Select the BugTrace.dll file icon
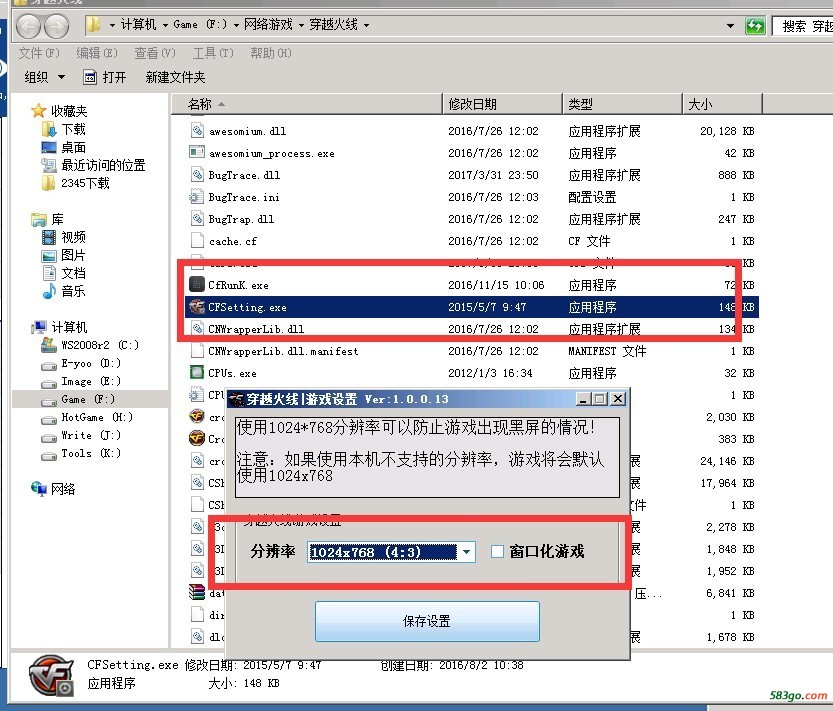Screen dimensions: 833x711 click(197, 175)
